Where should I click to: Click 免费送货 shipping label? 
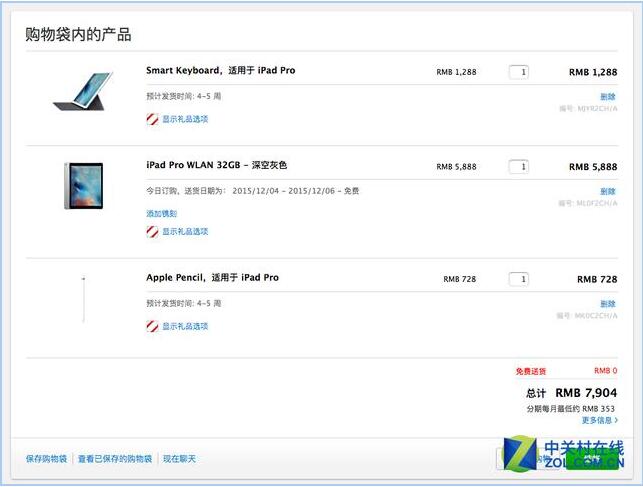point(531,371)
